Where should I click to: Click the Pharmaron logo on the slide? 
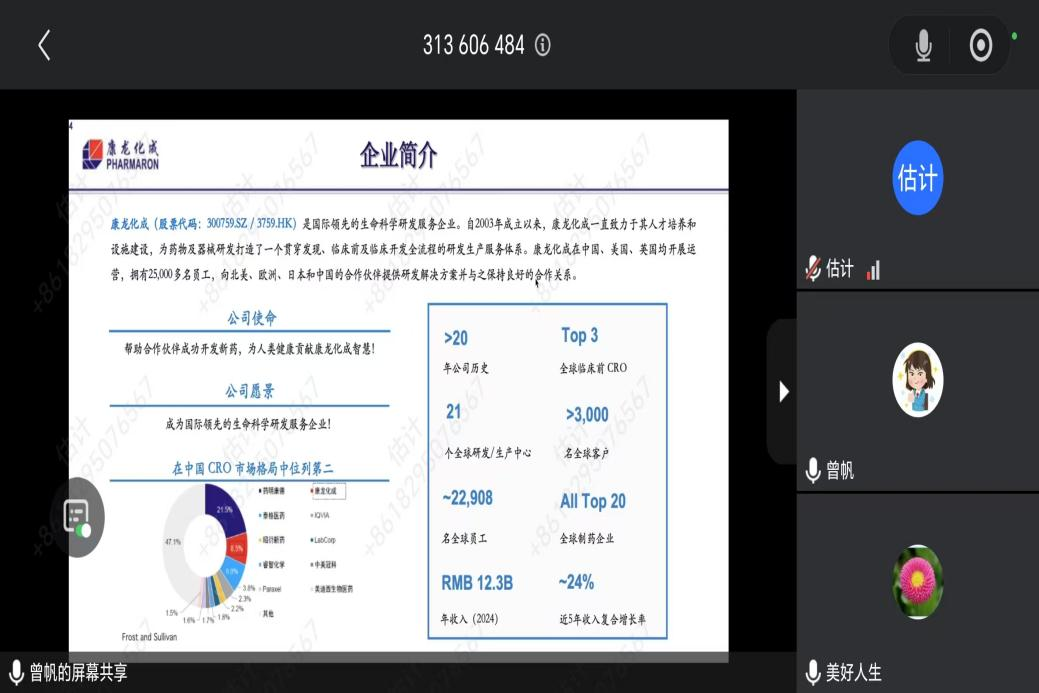[121, 155]
